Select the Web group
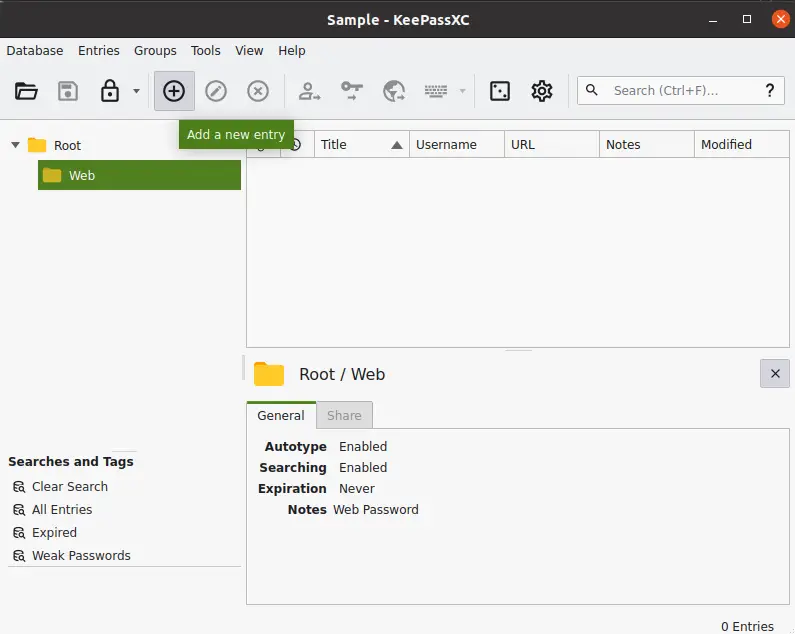Screen dimensions: 795x634 tap(139, 175)
